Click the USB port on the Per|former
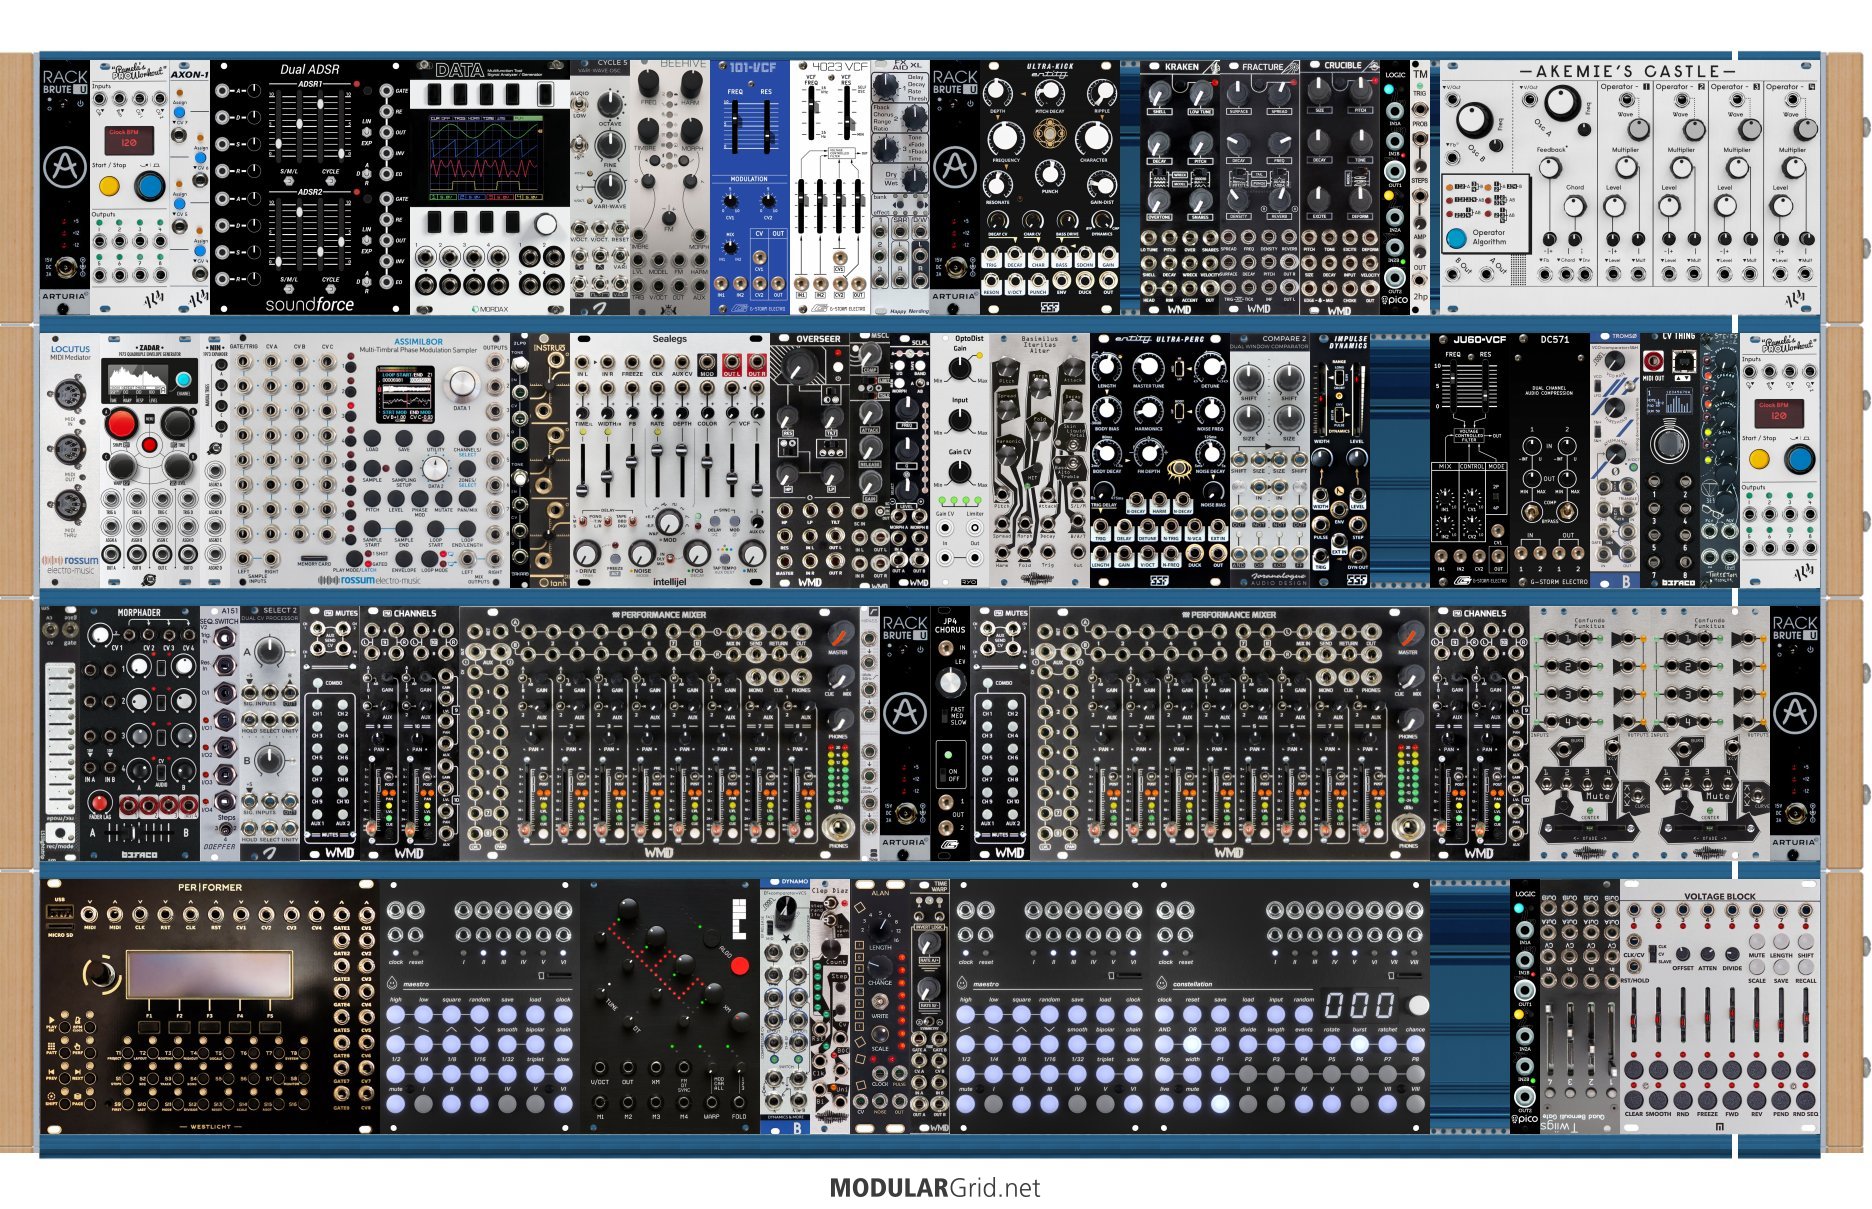Image resolution: width=1872 pixels, height=1209 pixels. tap(60, 913)
